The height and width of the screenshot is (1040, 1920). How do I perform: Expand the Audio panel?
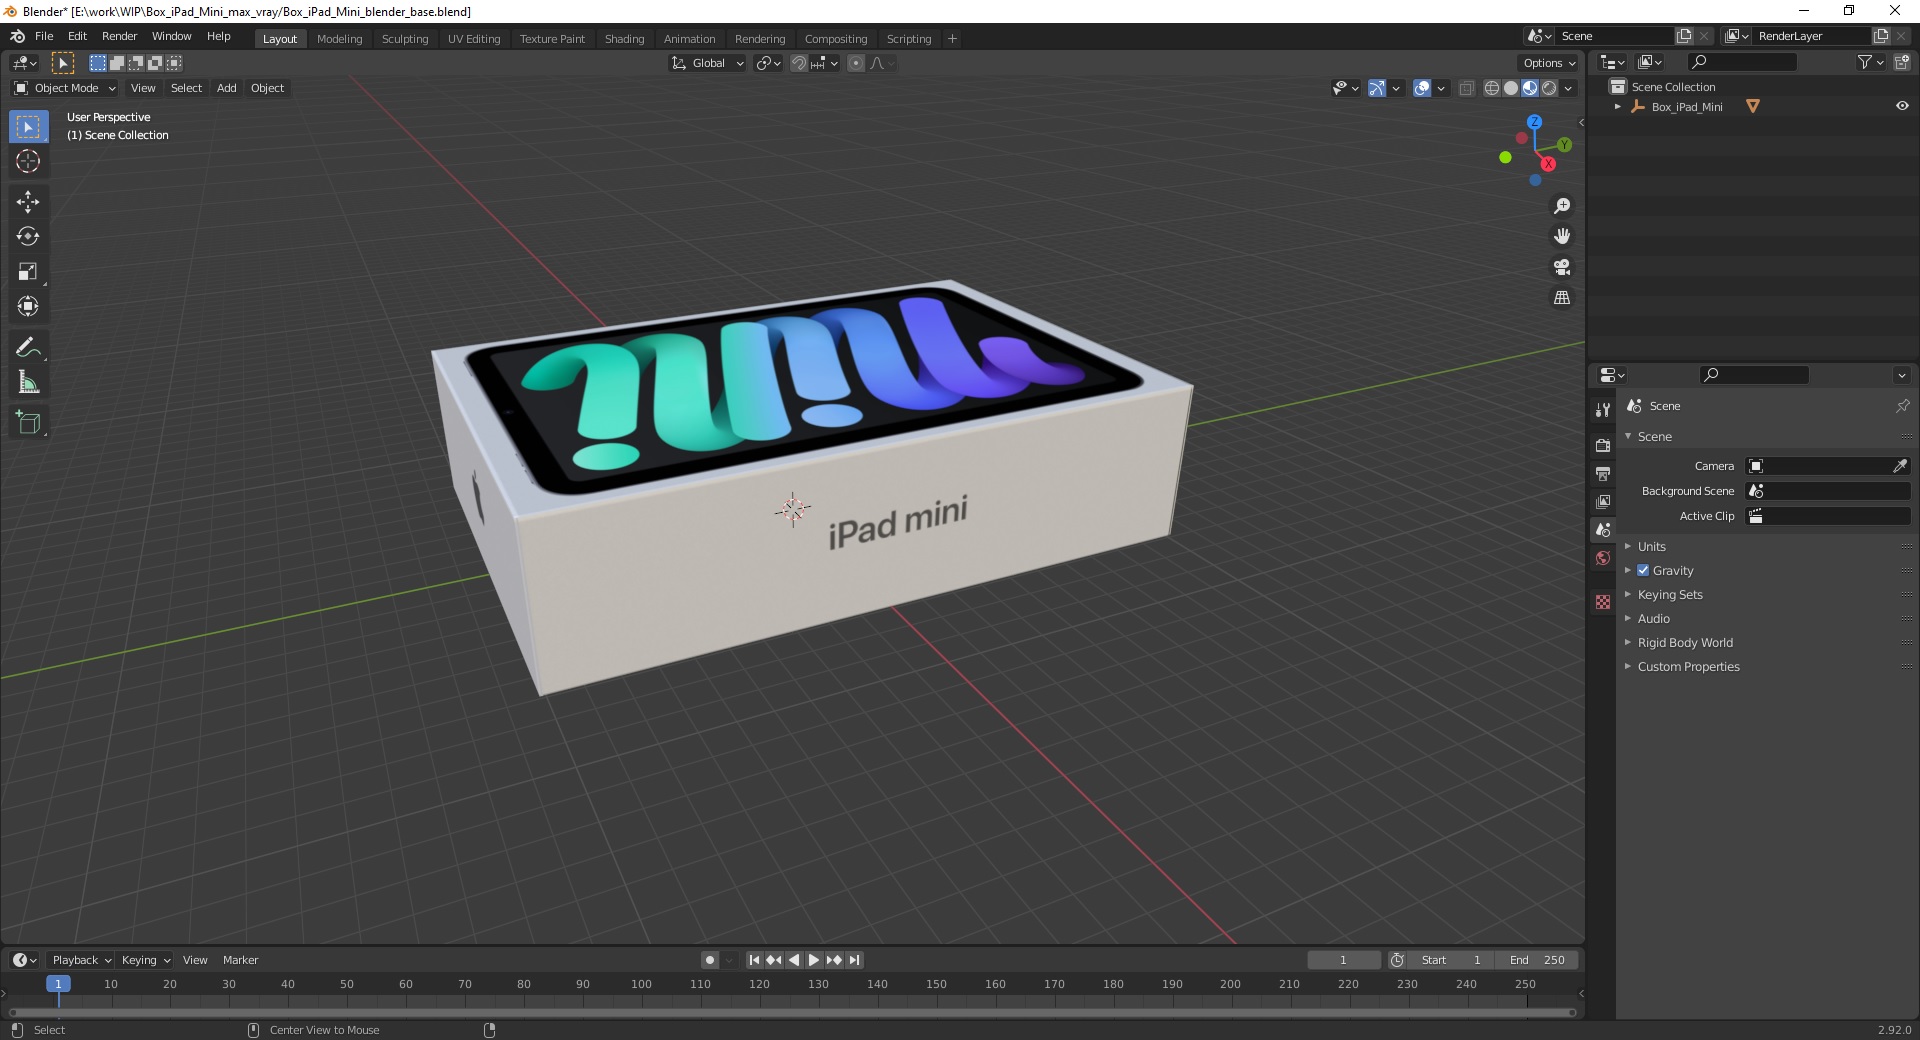coord(1653,618)
